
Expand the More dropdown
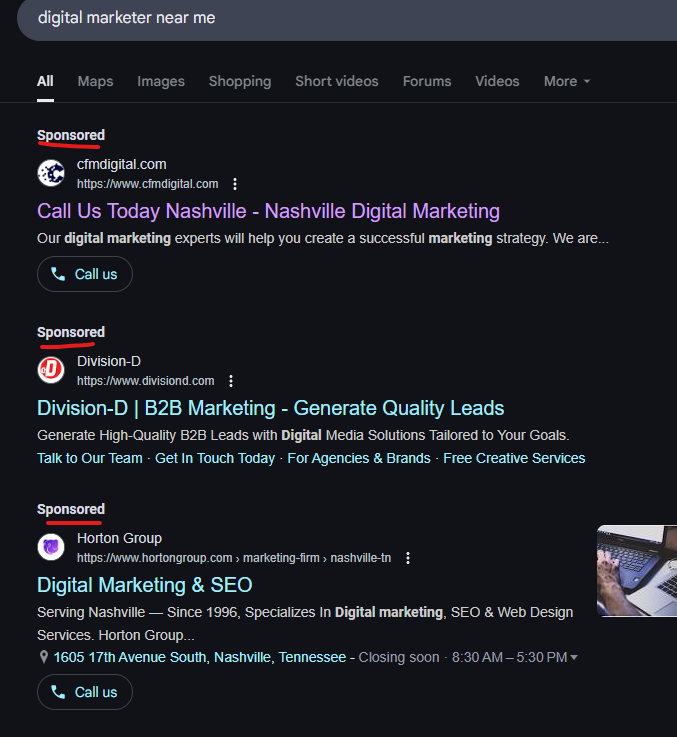pyautogui.click(x=567, y=81)
